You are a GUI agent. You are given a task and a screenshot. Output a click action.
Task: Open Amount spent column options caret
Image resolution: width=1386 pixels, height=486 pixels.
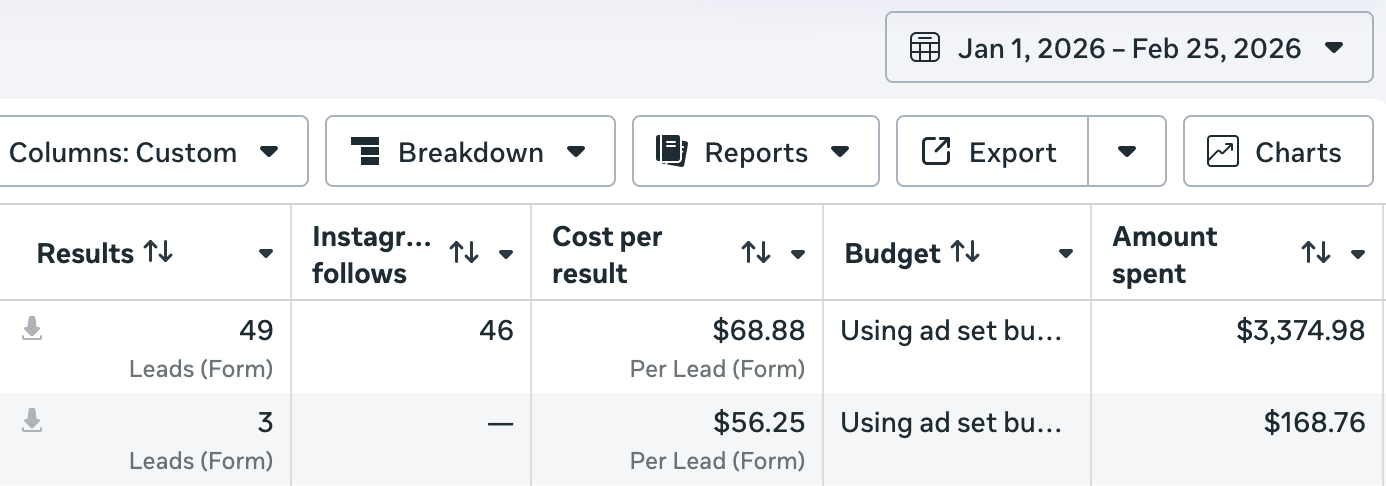tap(1358, 254)
